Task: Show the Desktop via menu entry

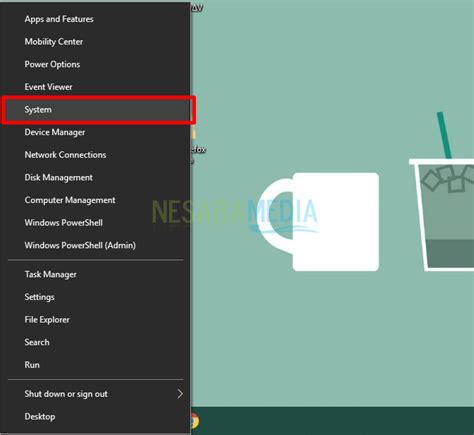Action: (x=95, y=417)
